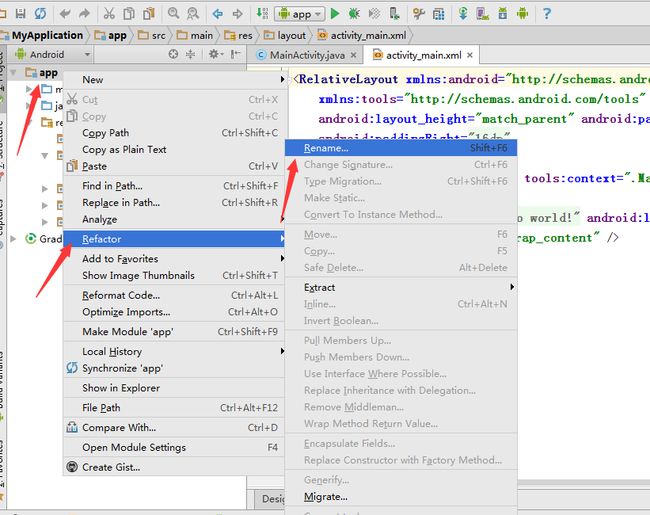
Task: Select Reformat Code menu item
Action: tap(174, 295)
